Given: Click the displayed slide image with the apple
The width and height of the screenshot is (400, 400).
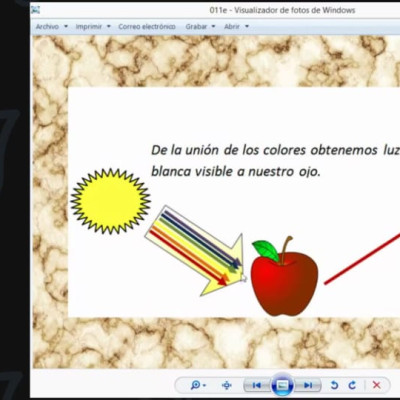Looking at the screenshot, I should pos(216,202).
